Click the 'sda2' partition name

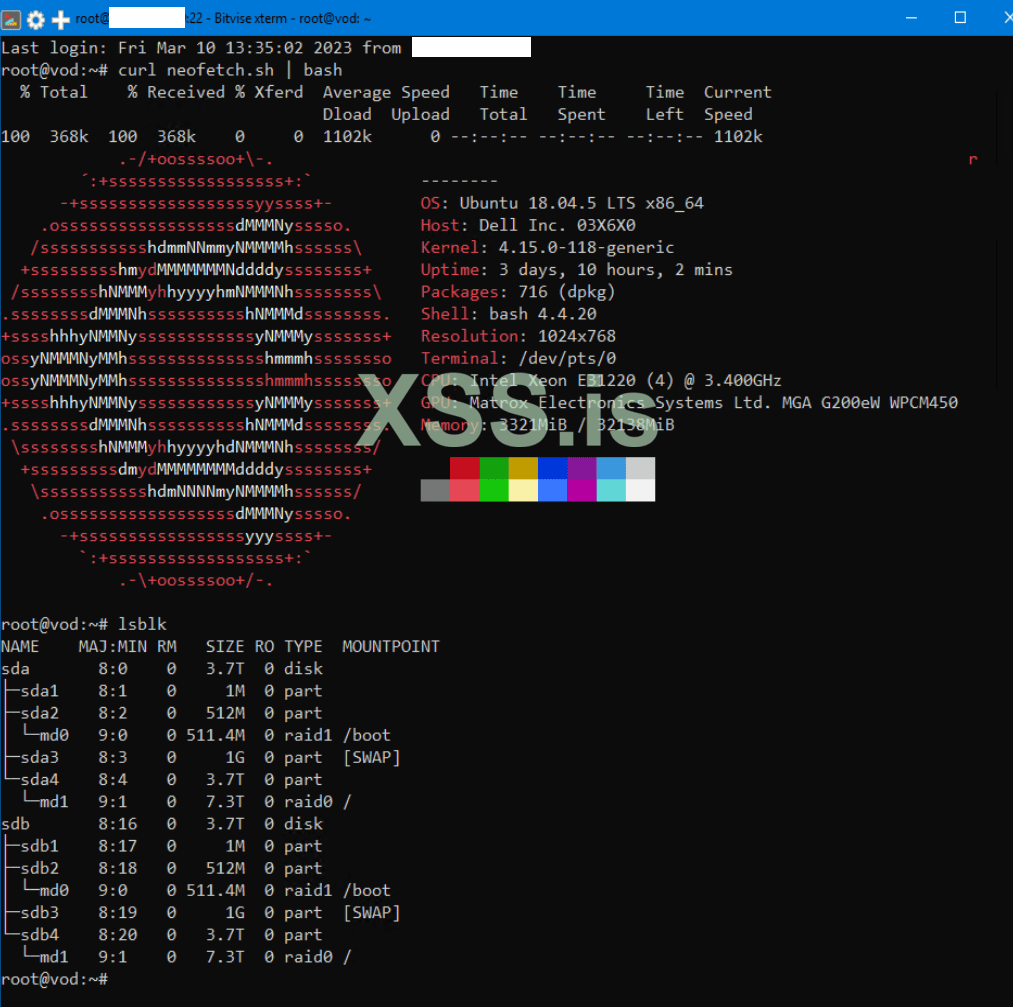tap(39, 713)
